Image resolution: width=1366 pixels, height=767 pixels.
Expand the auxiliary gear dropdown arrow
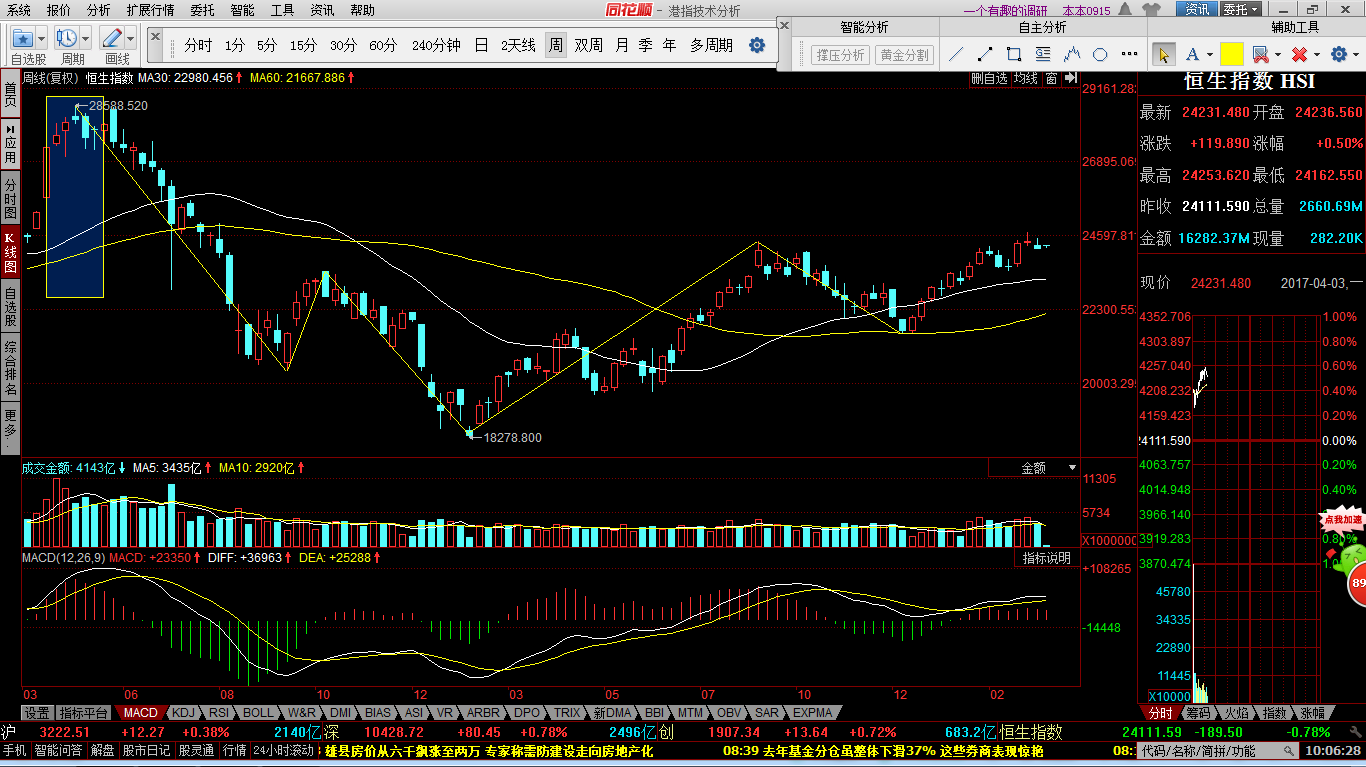[1355, 54]
